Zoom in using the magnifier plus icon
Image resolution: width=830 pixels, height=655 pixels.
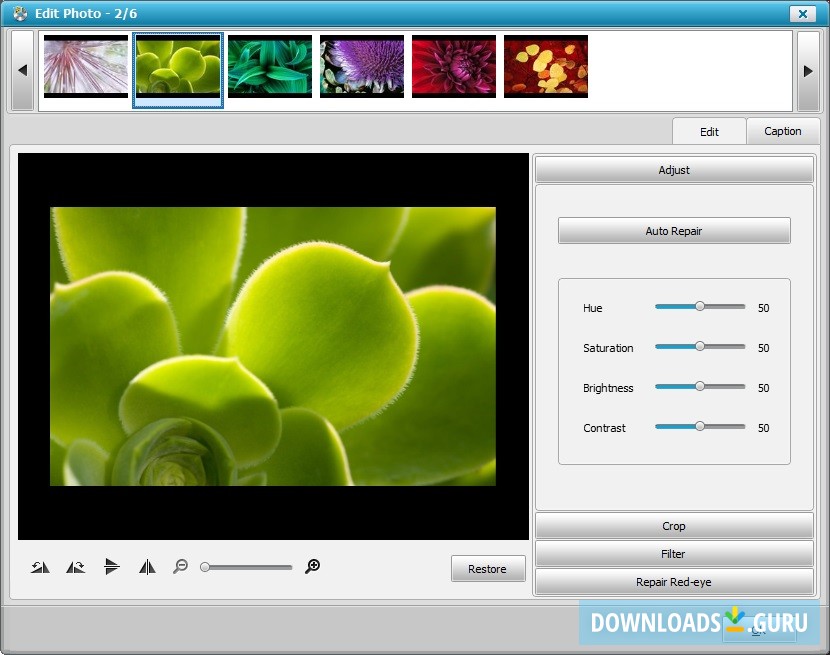pyautogui.click(x=314, y=566)
